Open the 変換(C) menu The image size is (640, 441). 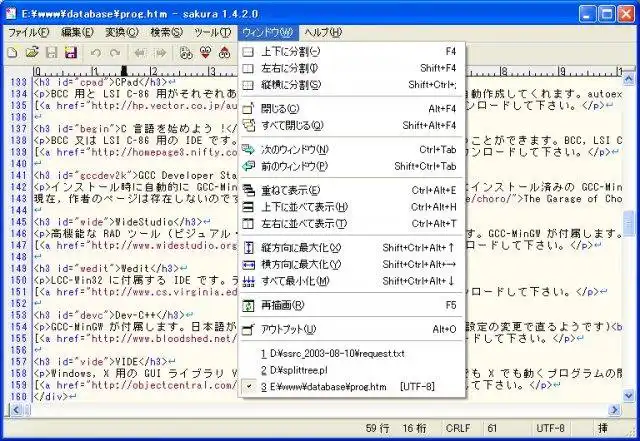(x=122, y=32)
